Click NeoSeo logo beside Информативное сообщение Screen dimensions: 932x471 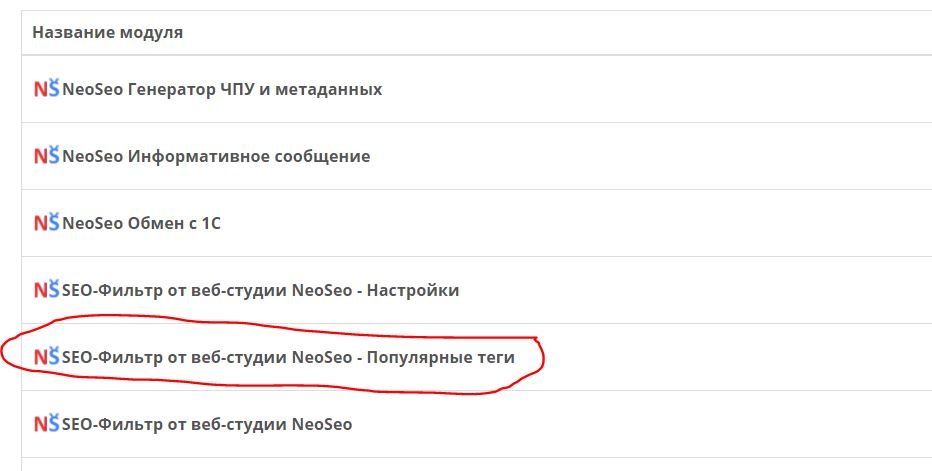pyautogui.click(x=46, y=156)
